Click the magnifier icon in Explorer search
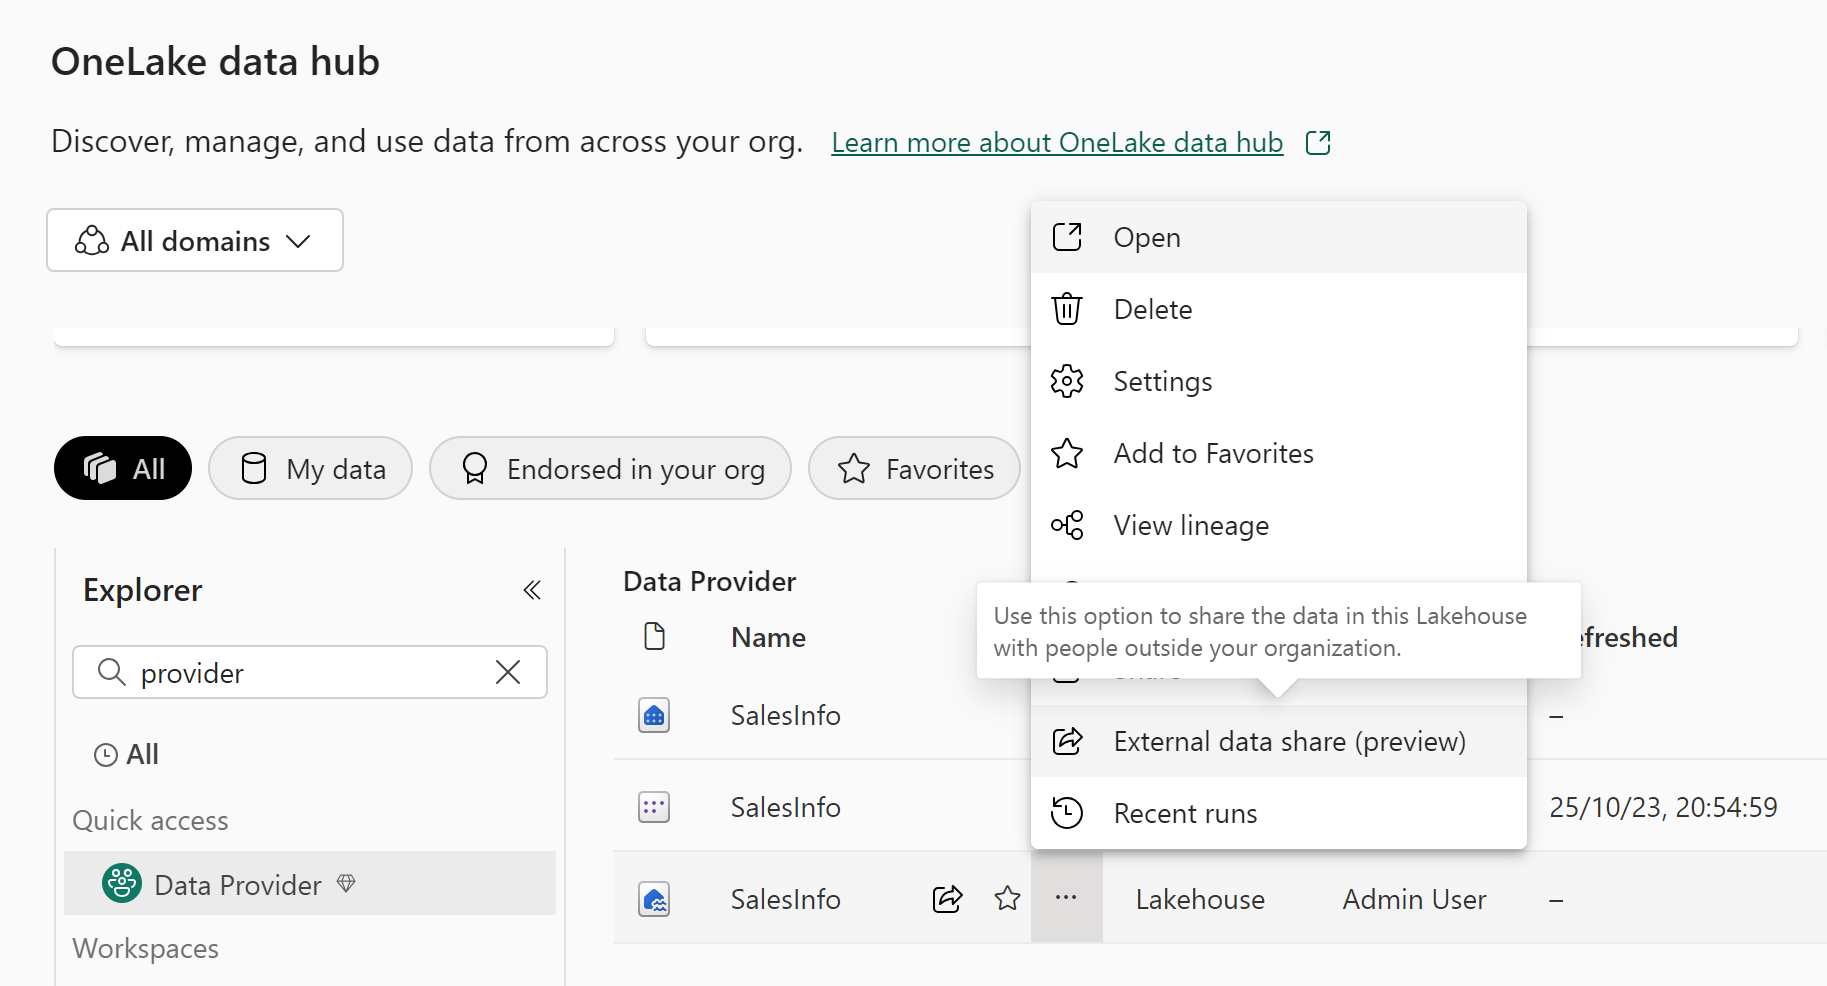 [112, 672]
